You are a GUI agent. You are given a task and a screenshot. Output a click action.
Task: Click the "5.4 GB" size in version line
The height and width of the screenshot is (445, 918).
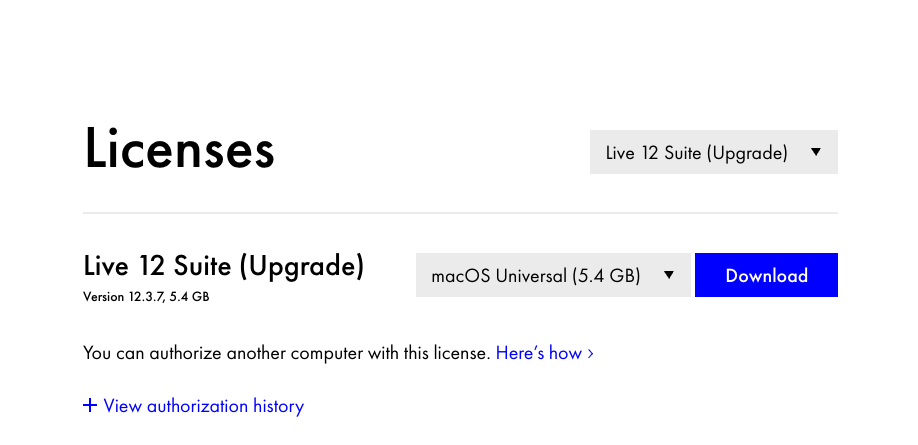[192, 297]
